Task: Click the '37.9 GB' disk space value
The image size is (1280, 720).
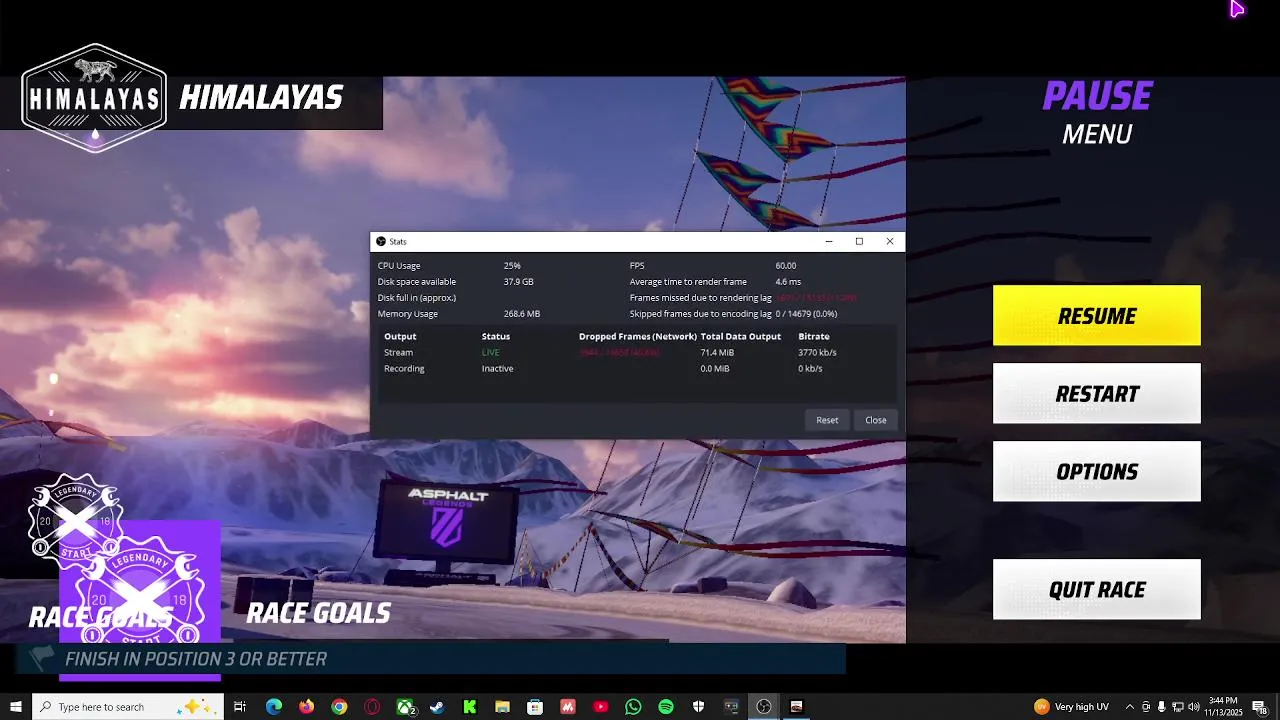Action: (518, 282)
